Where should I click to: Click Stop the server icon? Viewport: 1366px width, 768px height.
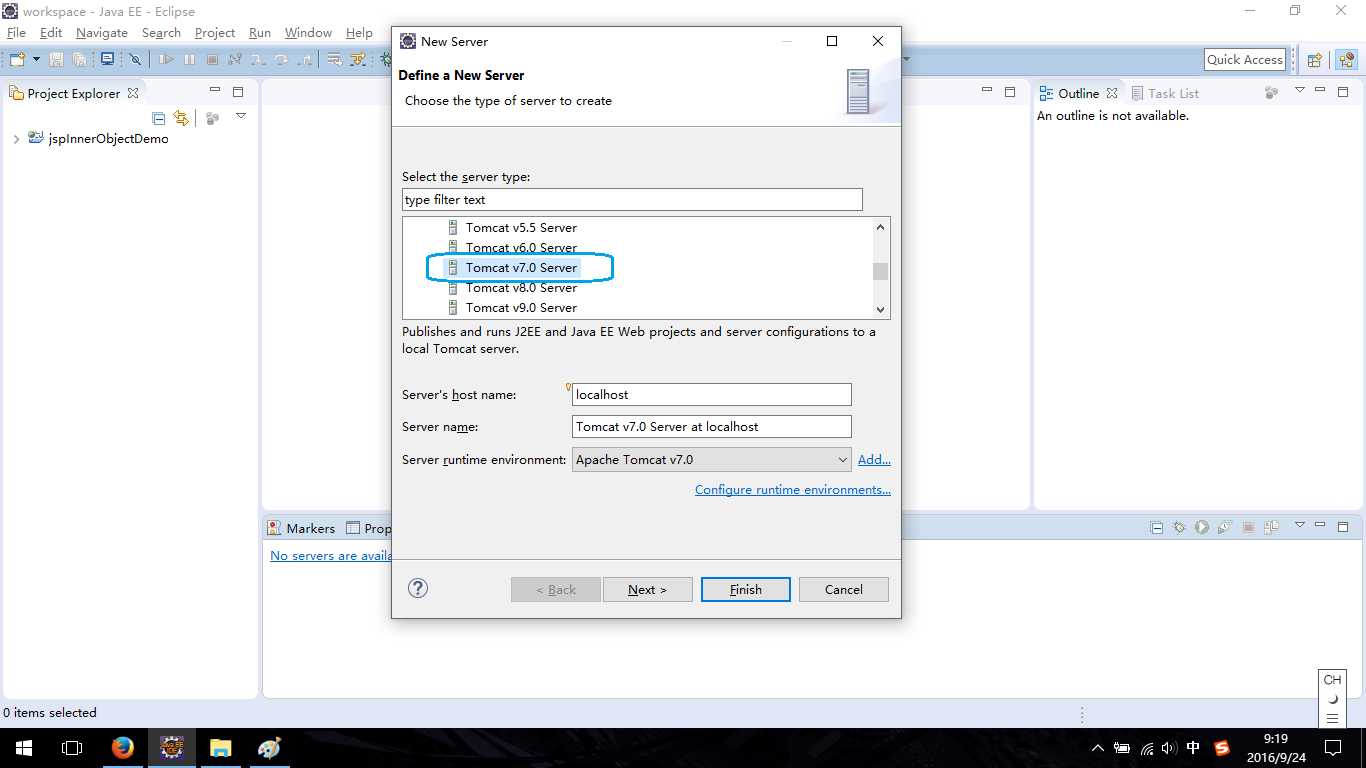pos(1248,527)
